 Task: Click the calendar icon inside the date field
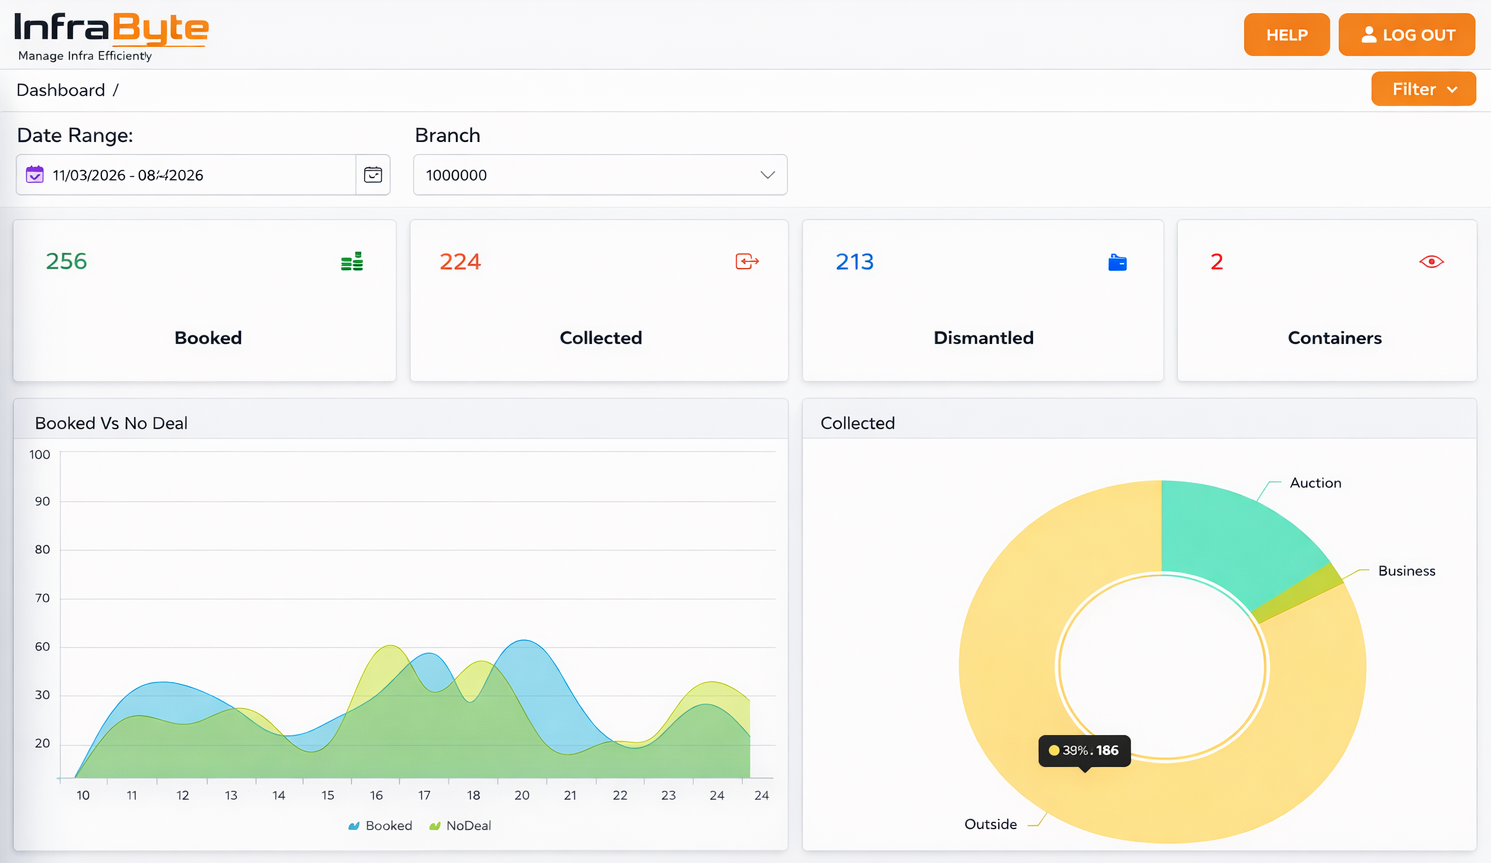pyautogui.click(x=35, y=174)
